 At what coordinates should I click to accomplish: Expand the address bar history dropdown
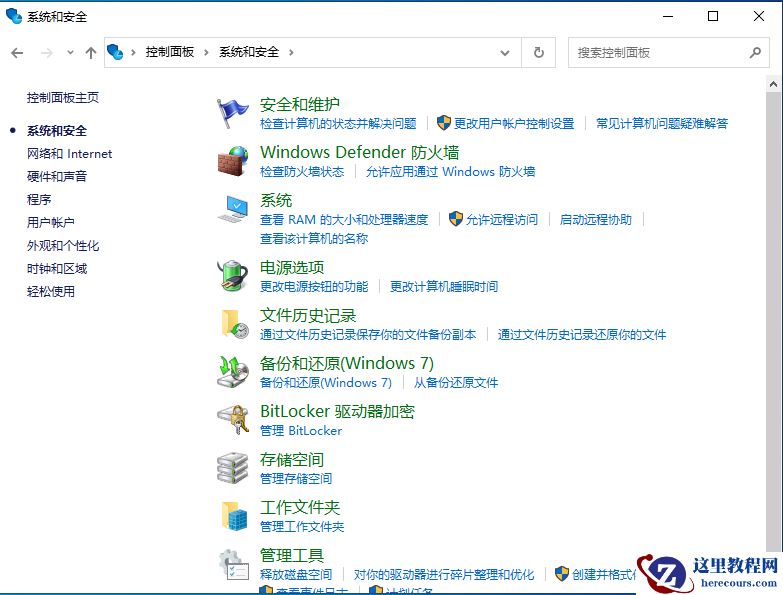point(505,52)
